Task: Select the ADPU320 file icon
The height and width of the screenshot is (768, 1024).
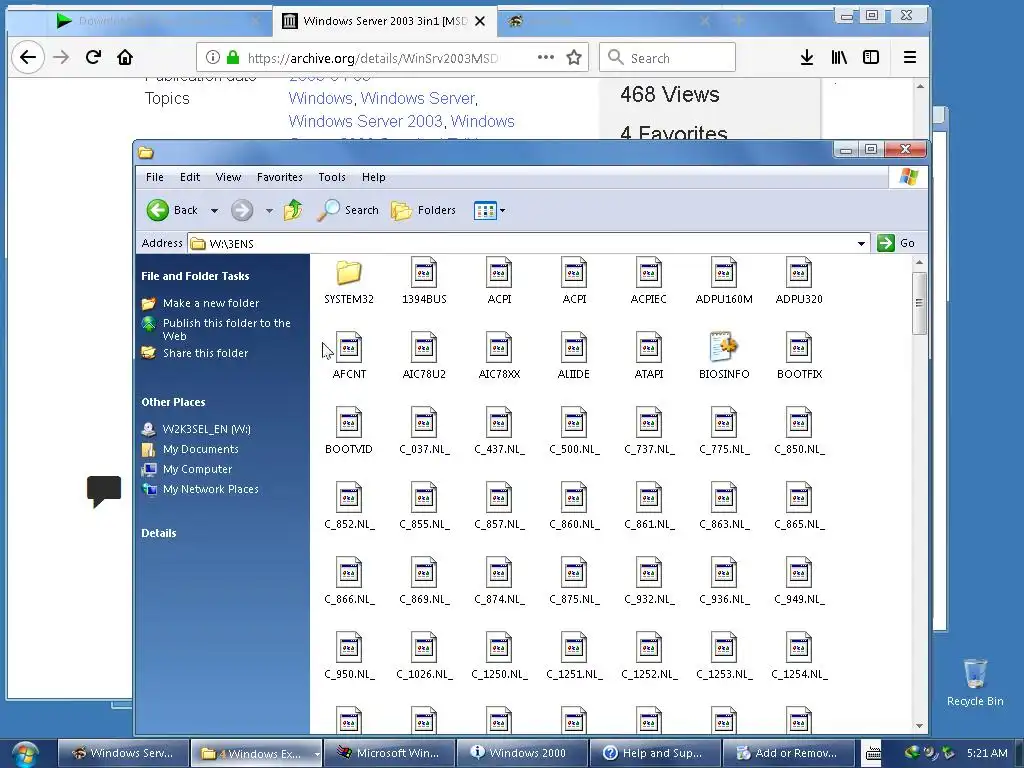Action: (x=799, y=273)
